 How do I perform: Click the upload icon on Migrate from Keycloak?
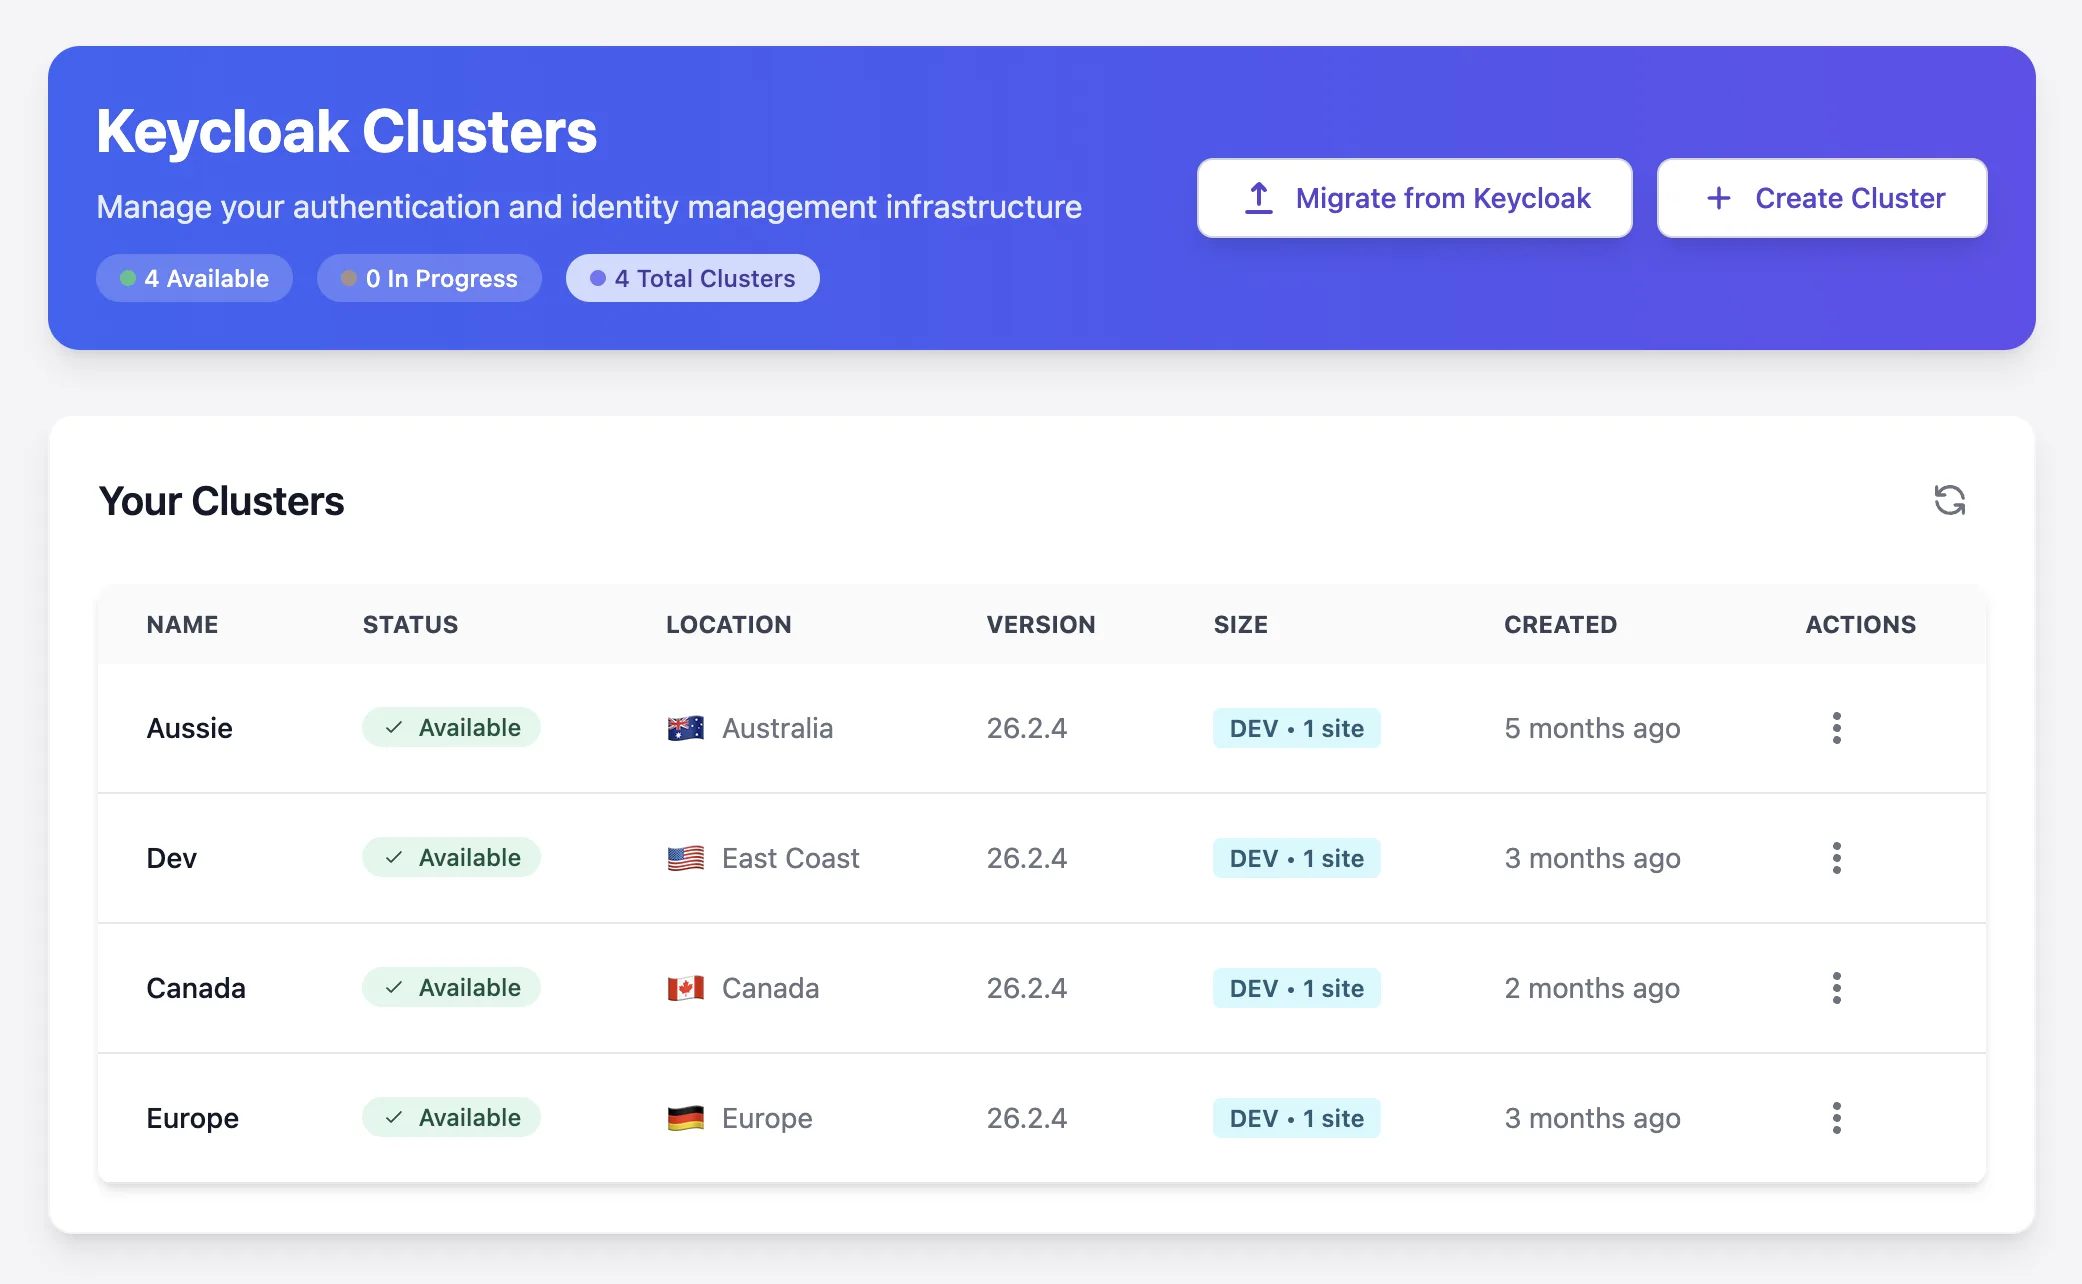click(x=1257, y=198)
